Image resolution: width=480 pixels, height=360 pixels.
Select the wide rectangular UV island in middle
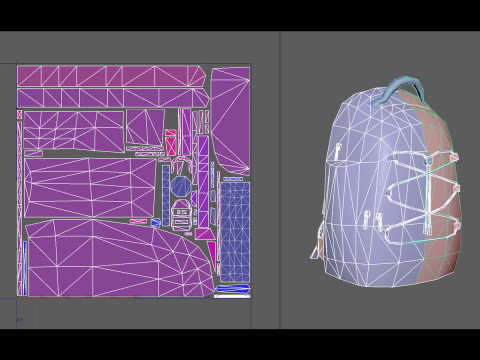(x=90, y=188)
